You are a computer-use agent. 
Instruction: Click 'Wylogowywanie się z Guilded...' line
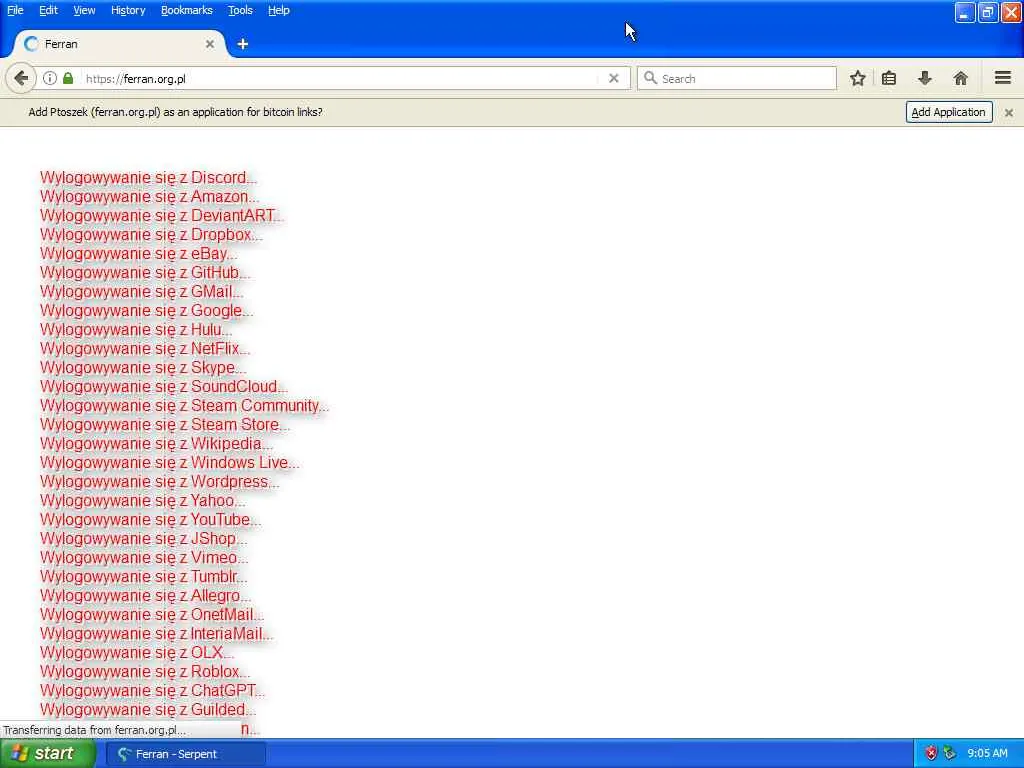[x=148, y=709]
